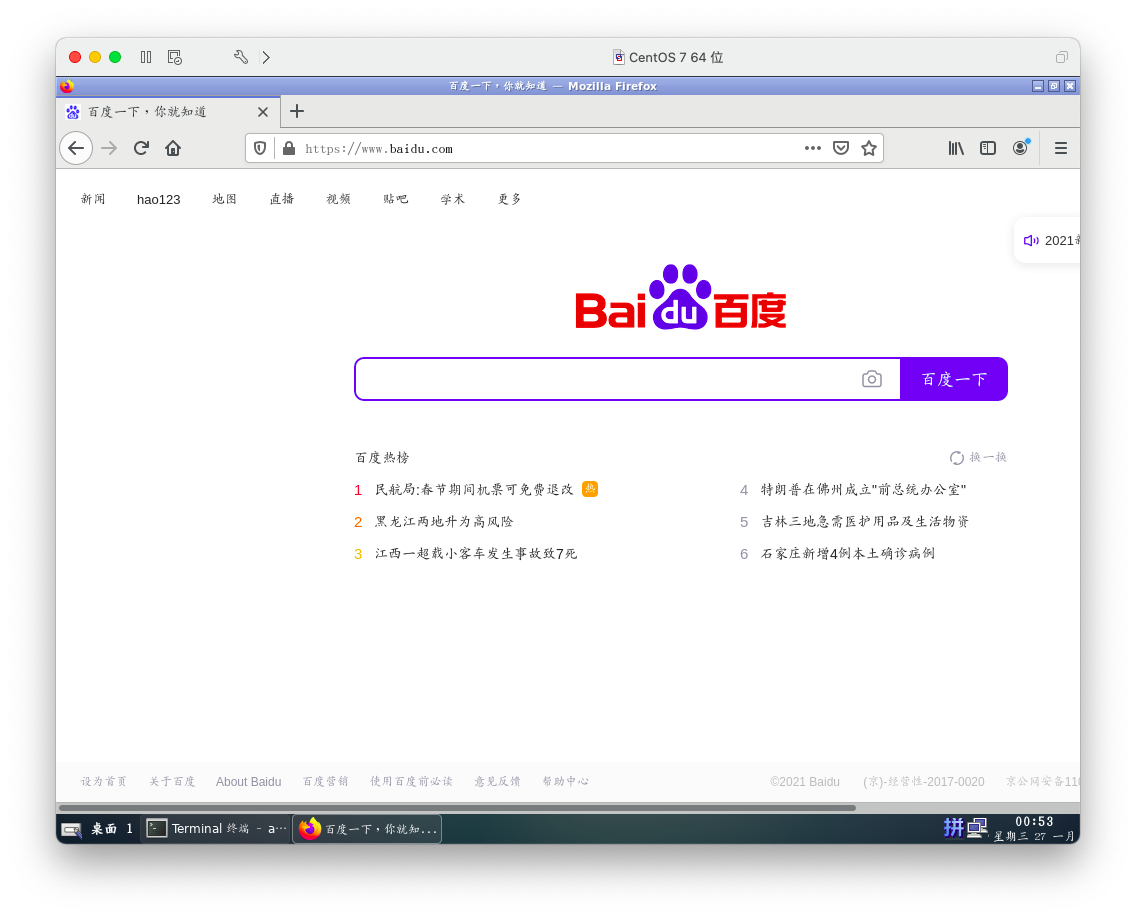Open 帮助中心 help center link

point(565,782)
